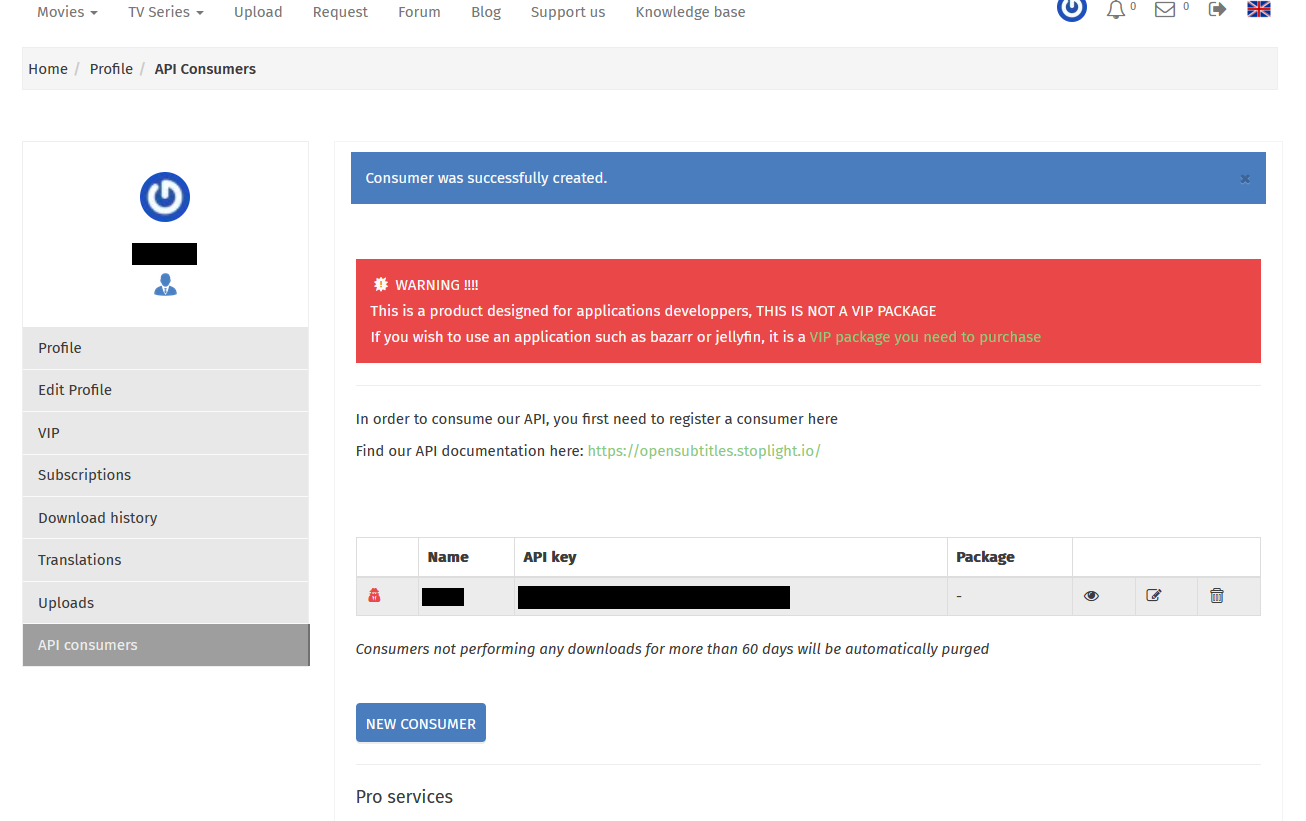The image size is (1306, 821).
Task: Reveal the API key with the eye icon
Action: pos(1091,595)
